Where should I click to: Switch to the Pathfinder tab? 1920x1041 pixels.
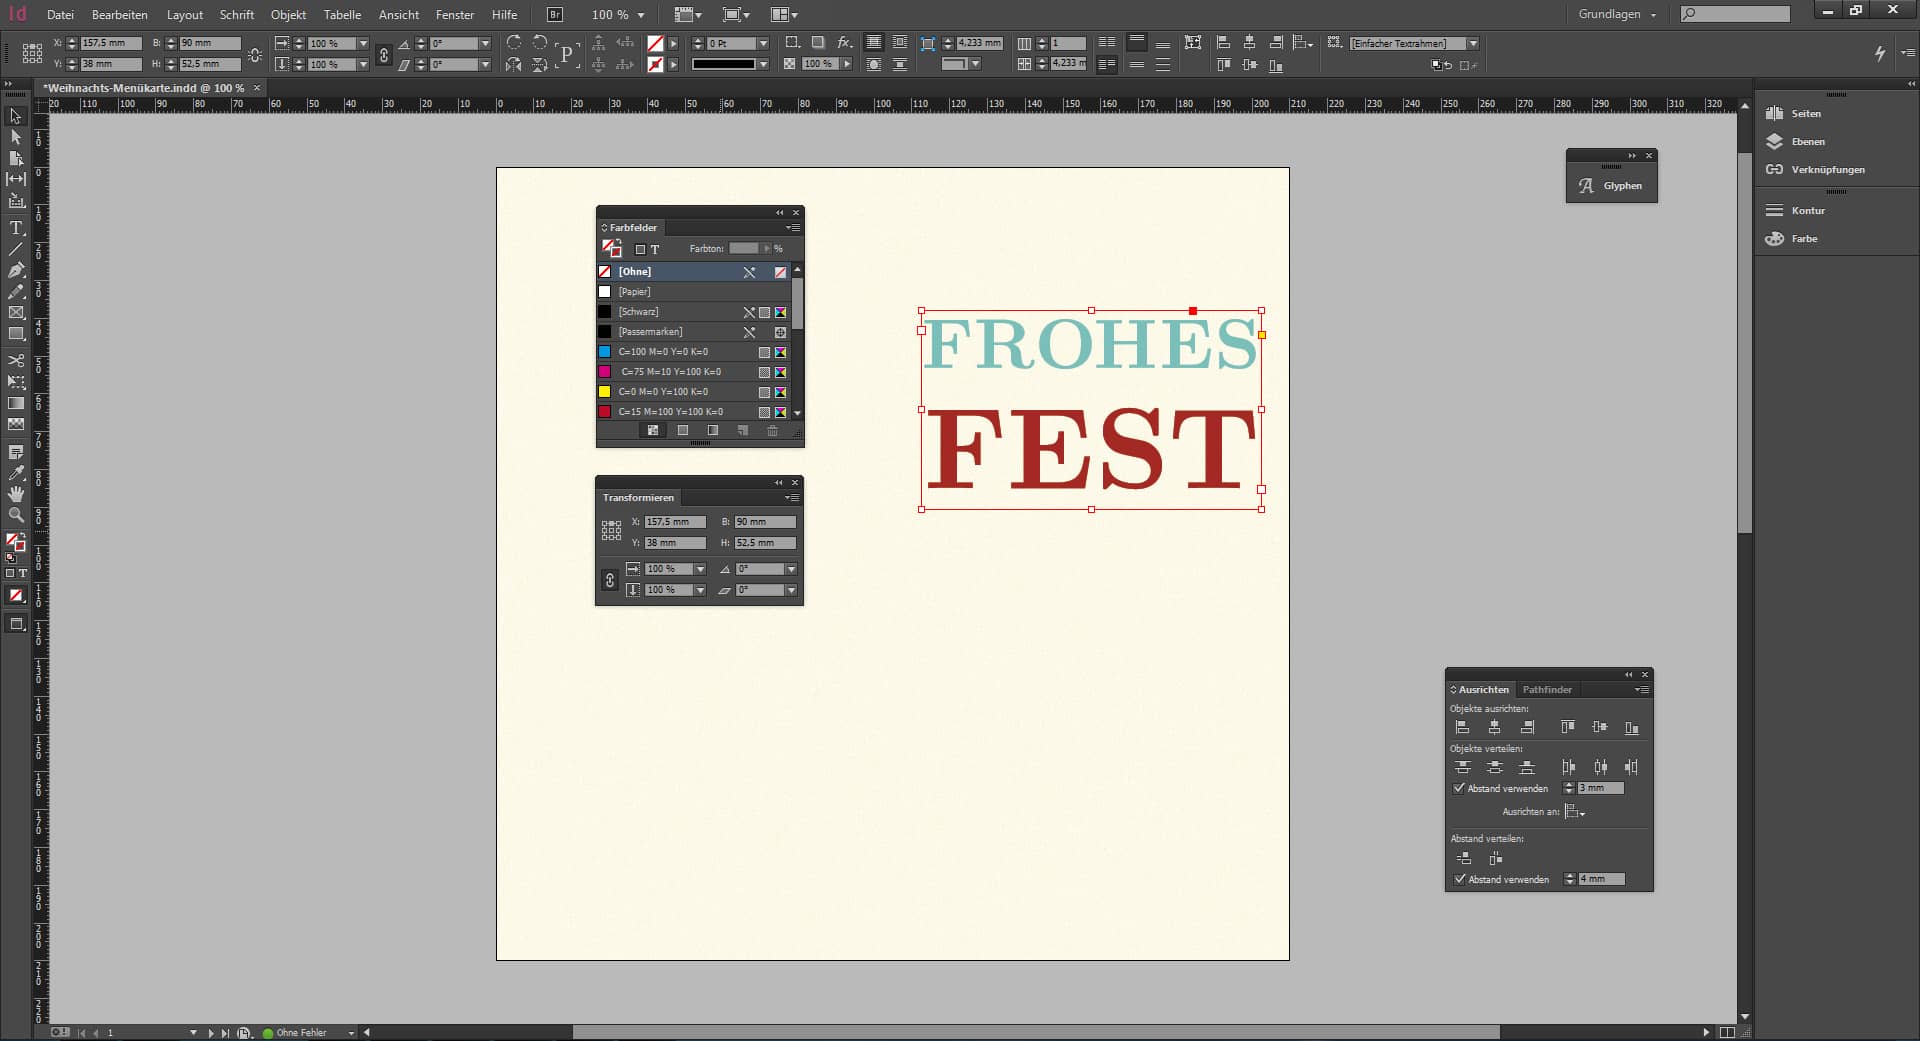coord(1546,690)
